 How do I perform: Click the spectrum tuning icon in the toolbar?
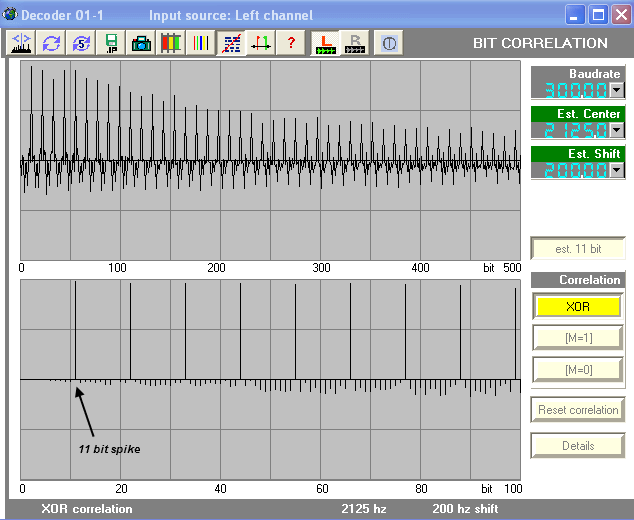click(22, 43)
